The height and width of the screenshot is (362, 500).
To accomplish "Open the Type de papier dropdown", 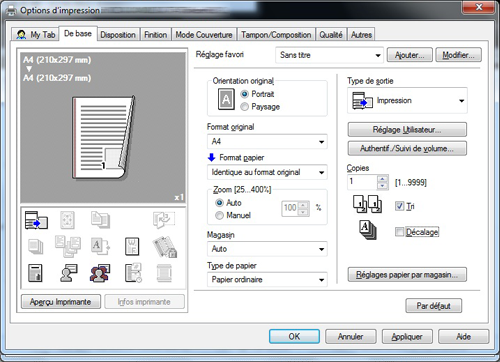I will click(267, 280).
